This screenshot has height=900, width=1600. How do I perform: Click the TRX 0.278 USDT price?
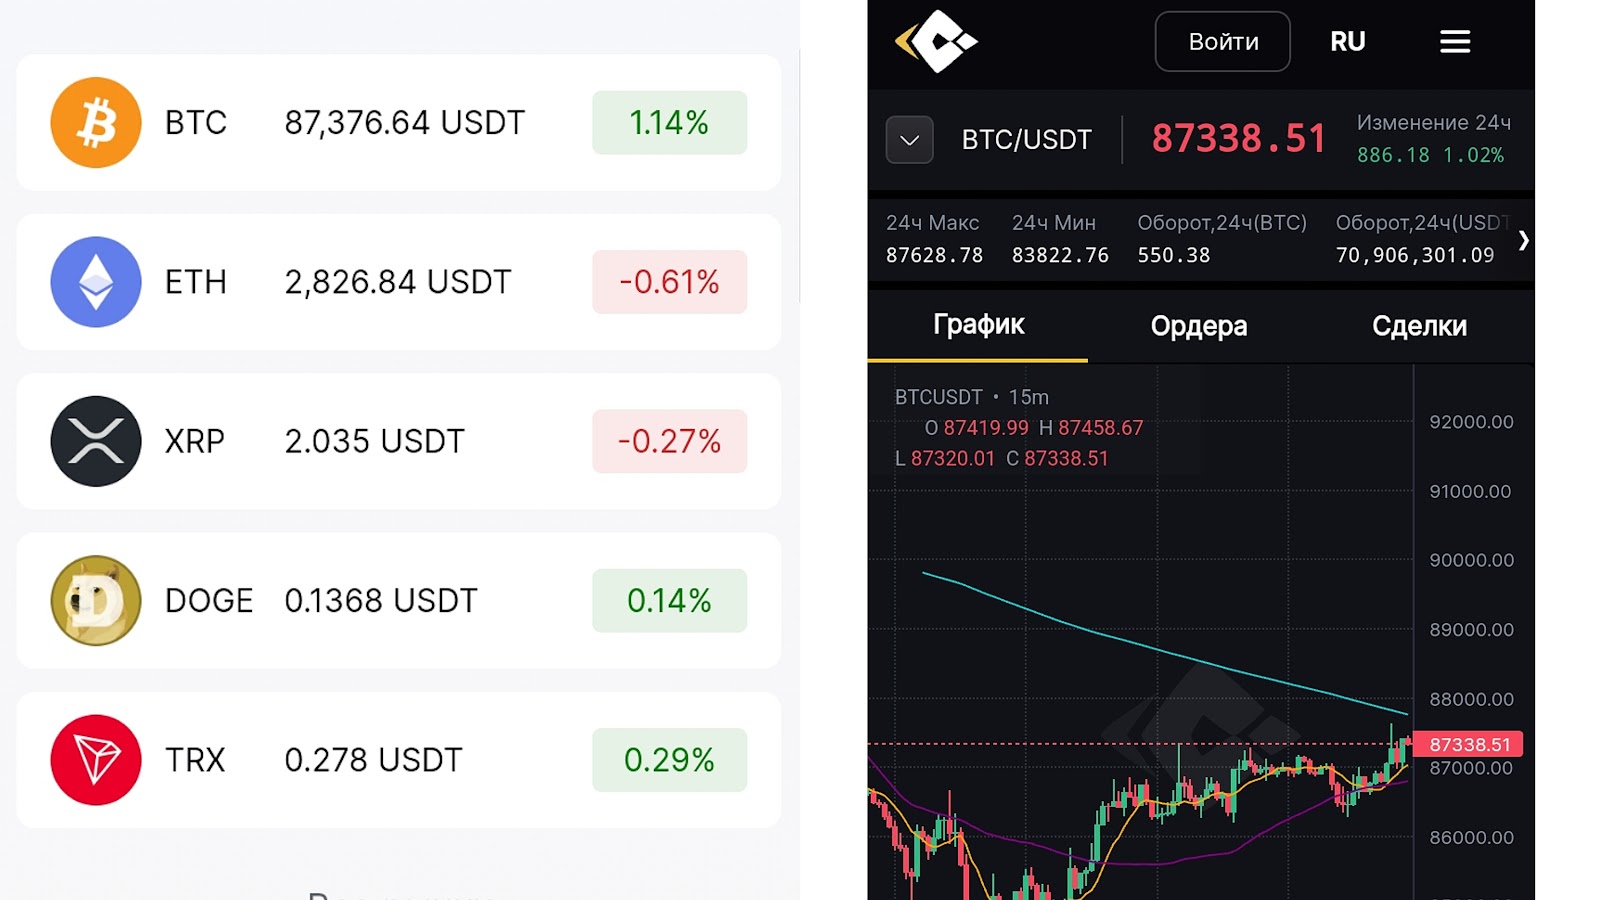(373, 760)
